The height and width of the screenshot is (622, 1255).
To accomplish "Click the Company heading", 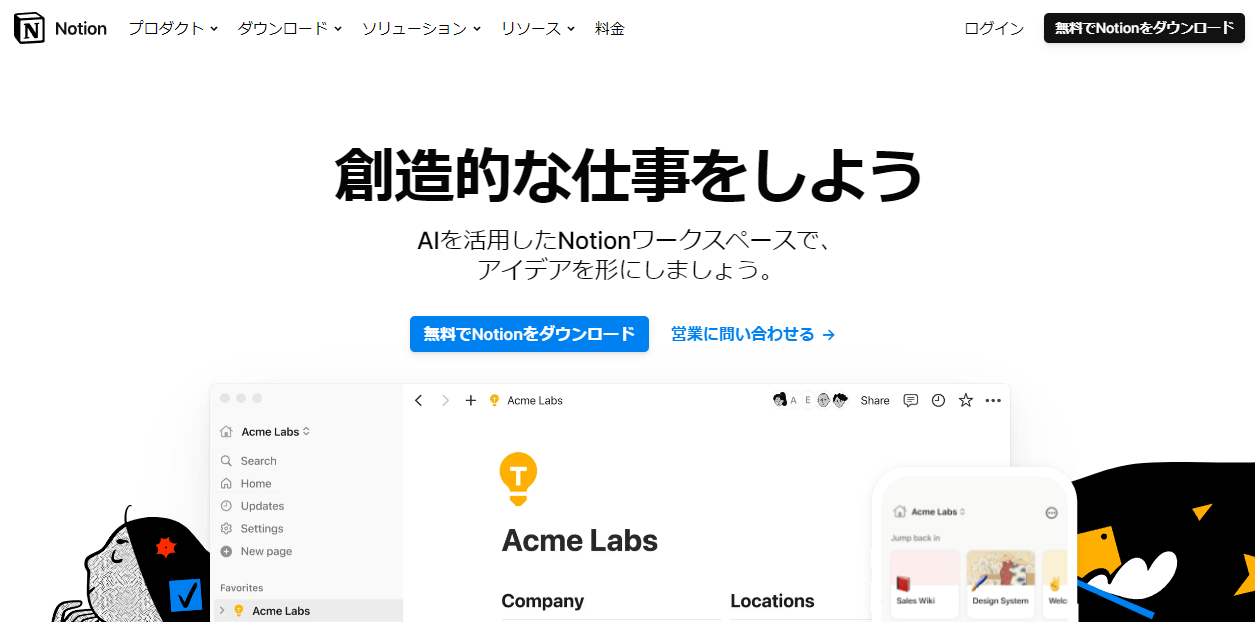I will pyautogui.click(x=543, y=601).
